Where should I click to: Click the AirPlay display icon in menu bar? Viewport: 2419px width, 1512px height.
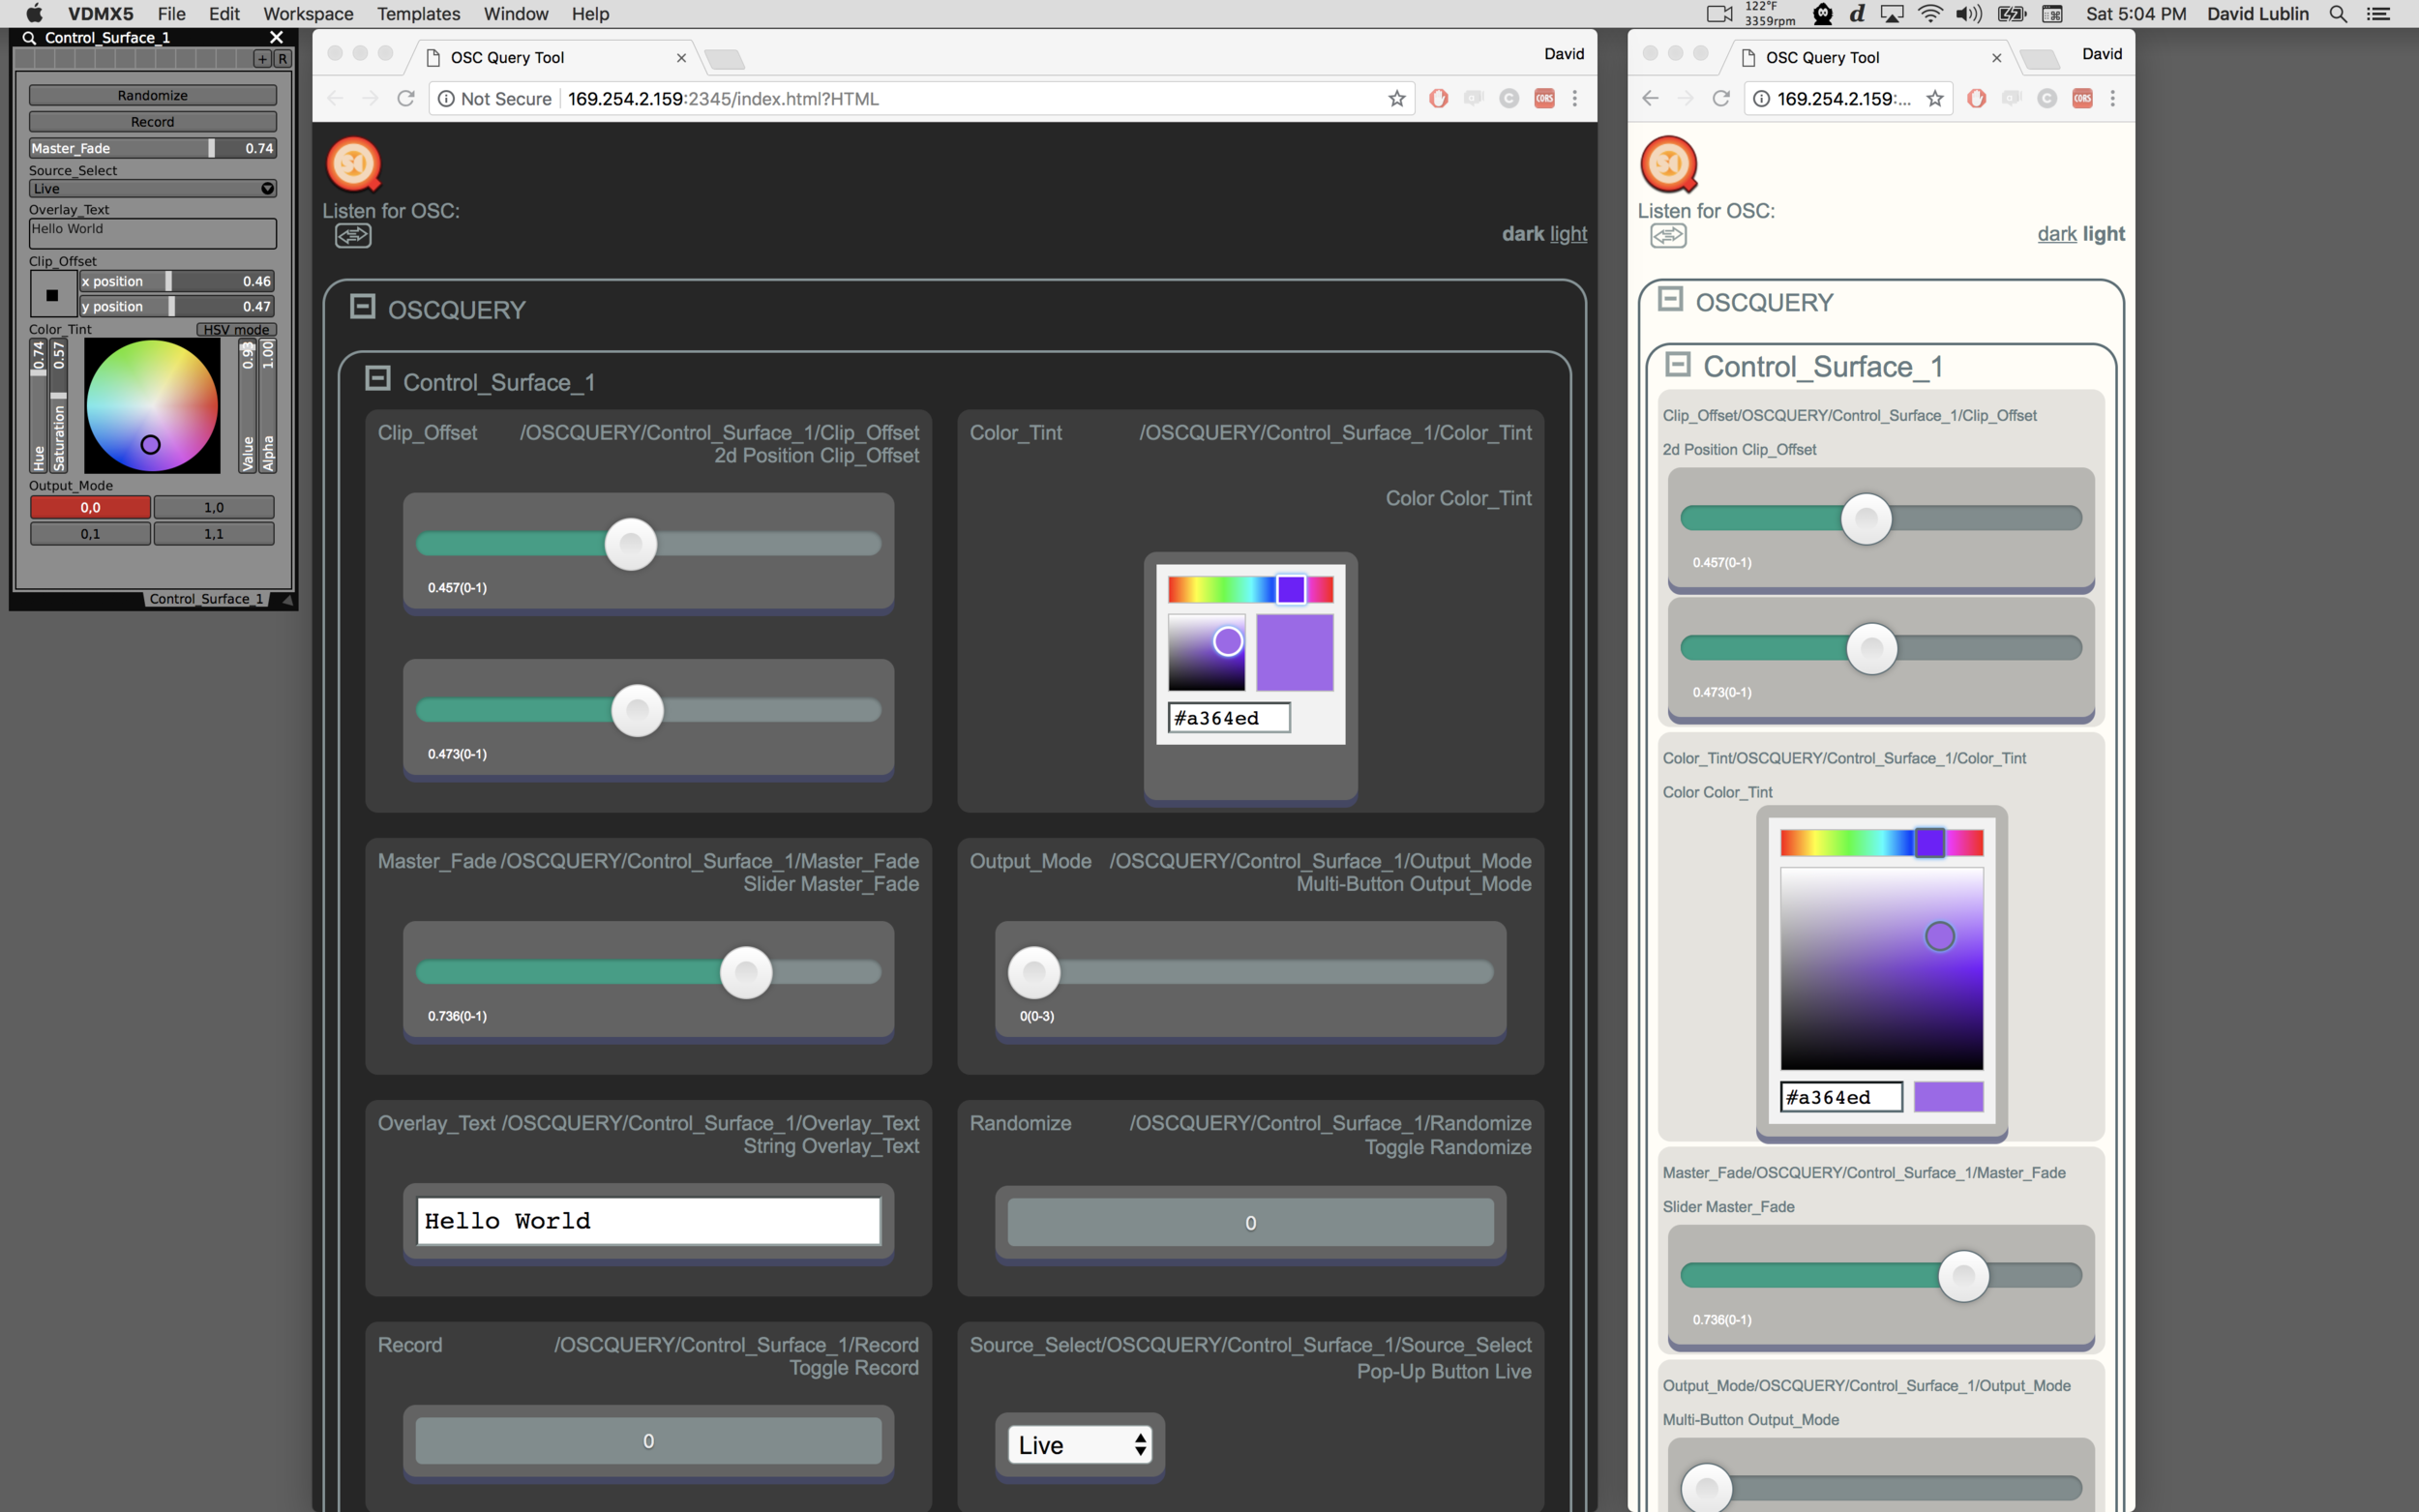[x=1892, y=14]
